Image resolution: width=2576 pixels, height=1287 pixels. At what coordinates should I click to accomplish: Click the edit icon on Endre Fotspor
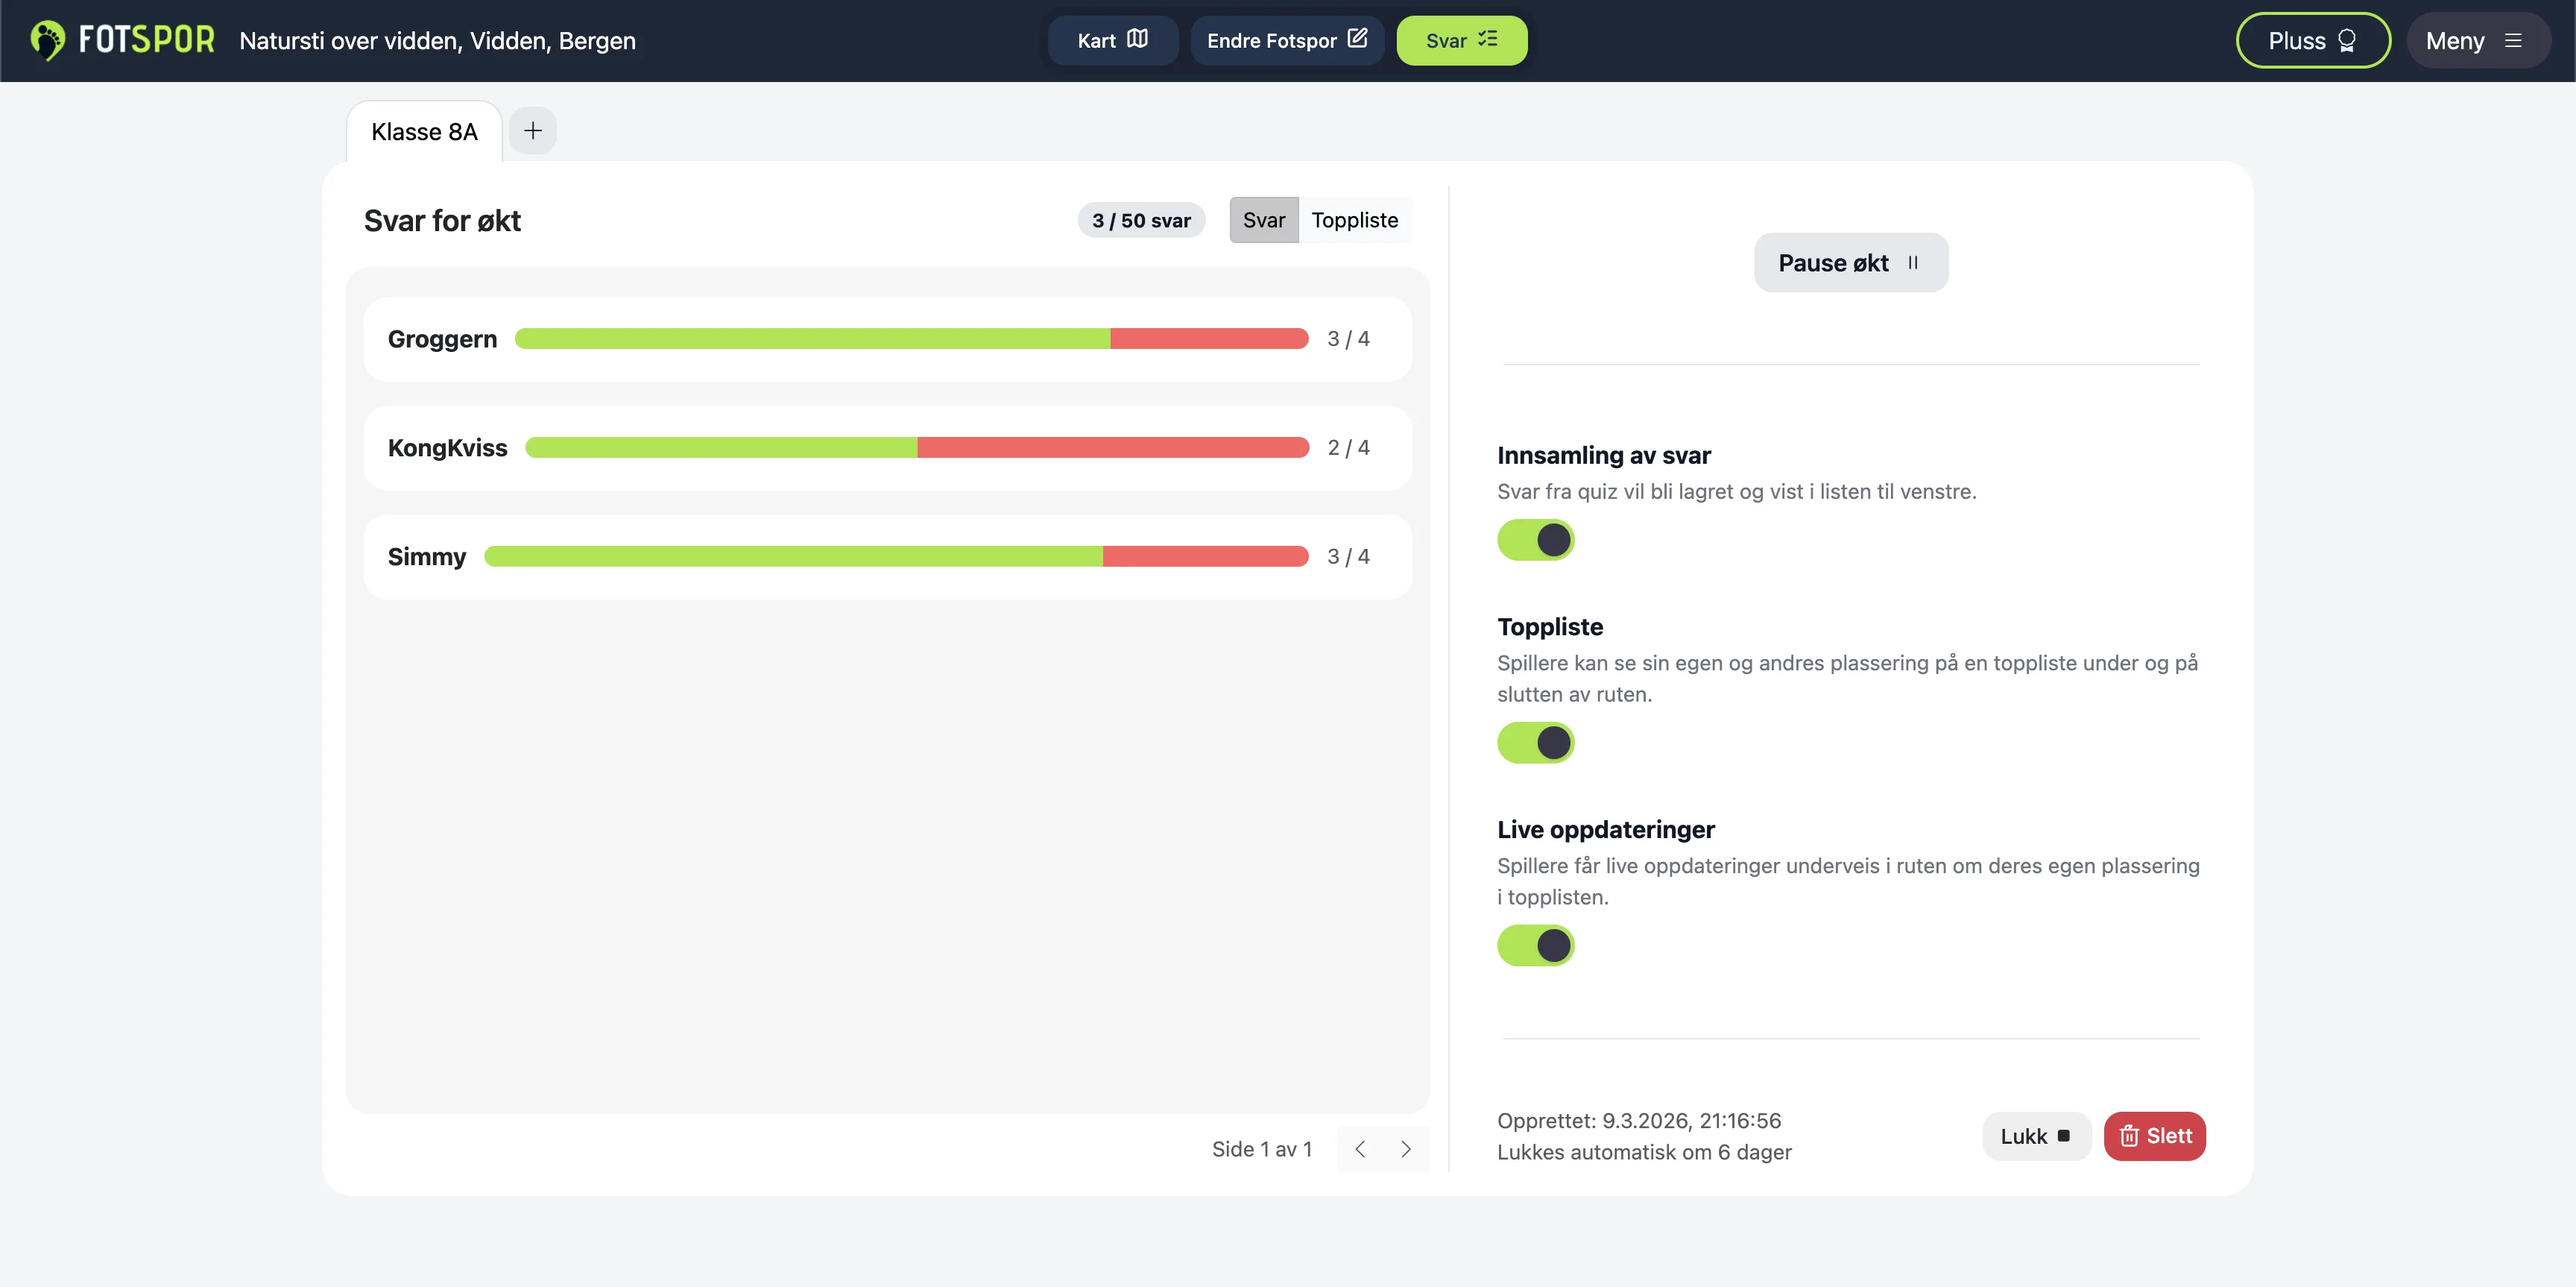(1358, 38)
